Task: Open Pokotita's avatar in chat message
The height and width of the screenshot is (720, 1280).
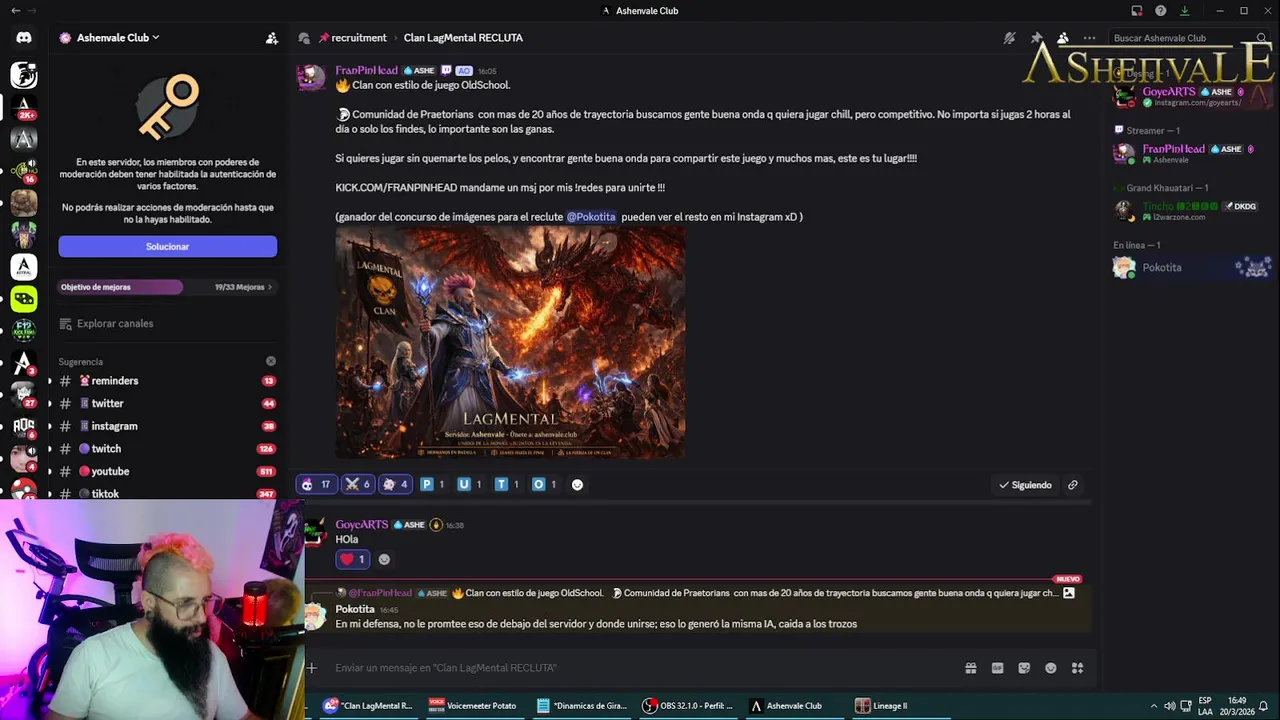Action: pos(314,616)
